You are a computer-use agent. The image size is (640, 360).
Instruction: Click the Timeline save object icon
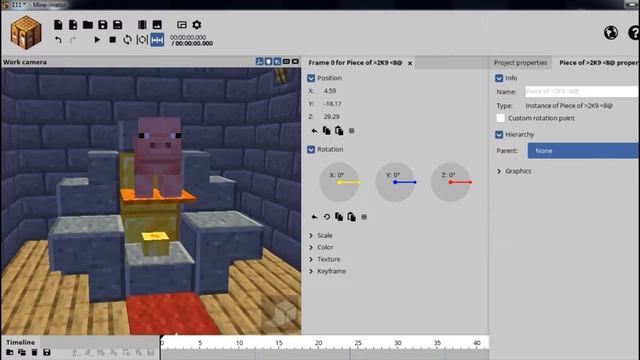pos(47,352)
